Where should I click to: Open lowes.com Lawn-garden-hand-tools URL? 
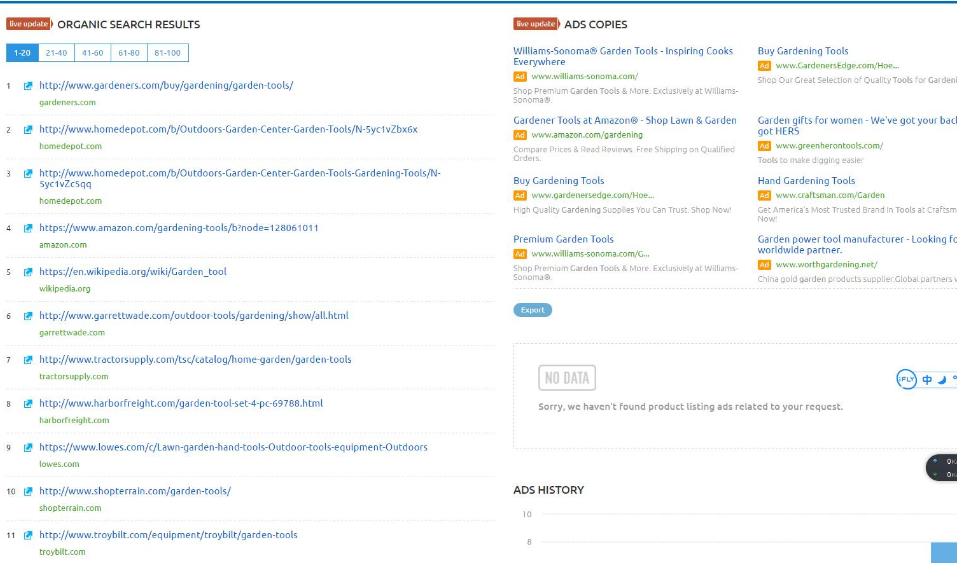tap(233, 447)
